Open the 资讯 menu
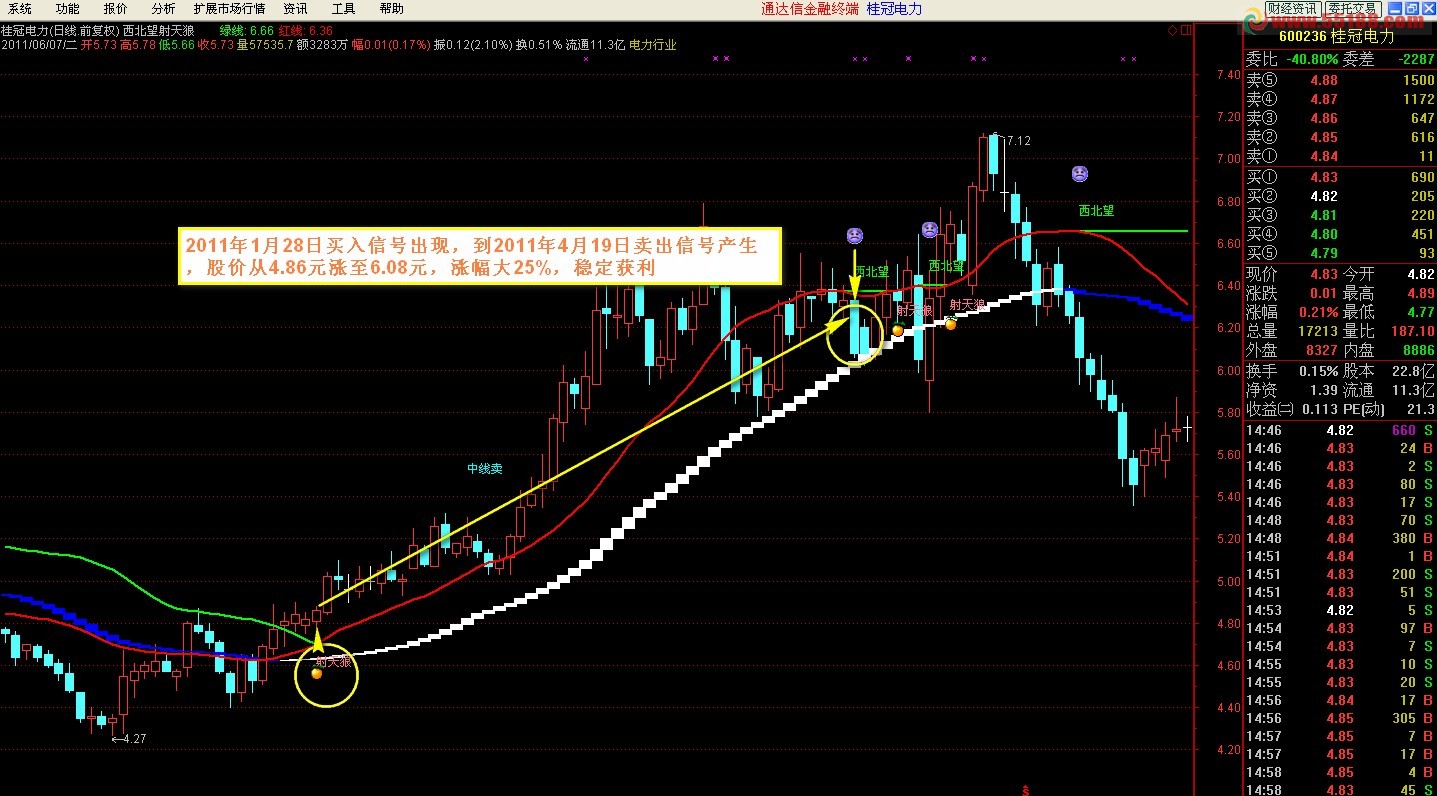1437x796 pixels. tap(296, 9)
